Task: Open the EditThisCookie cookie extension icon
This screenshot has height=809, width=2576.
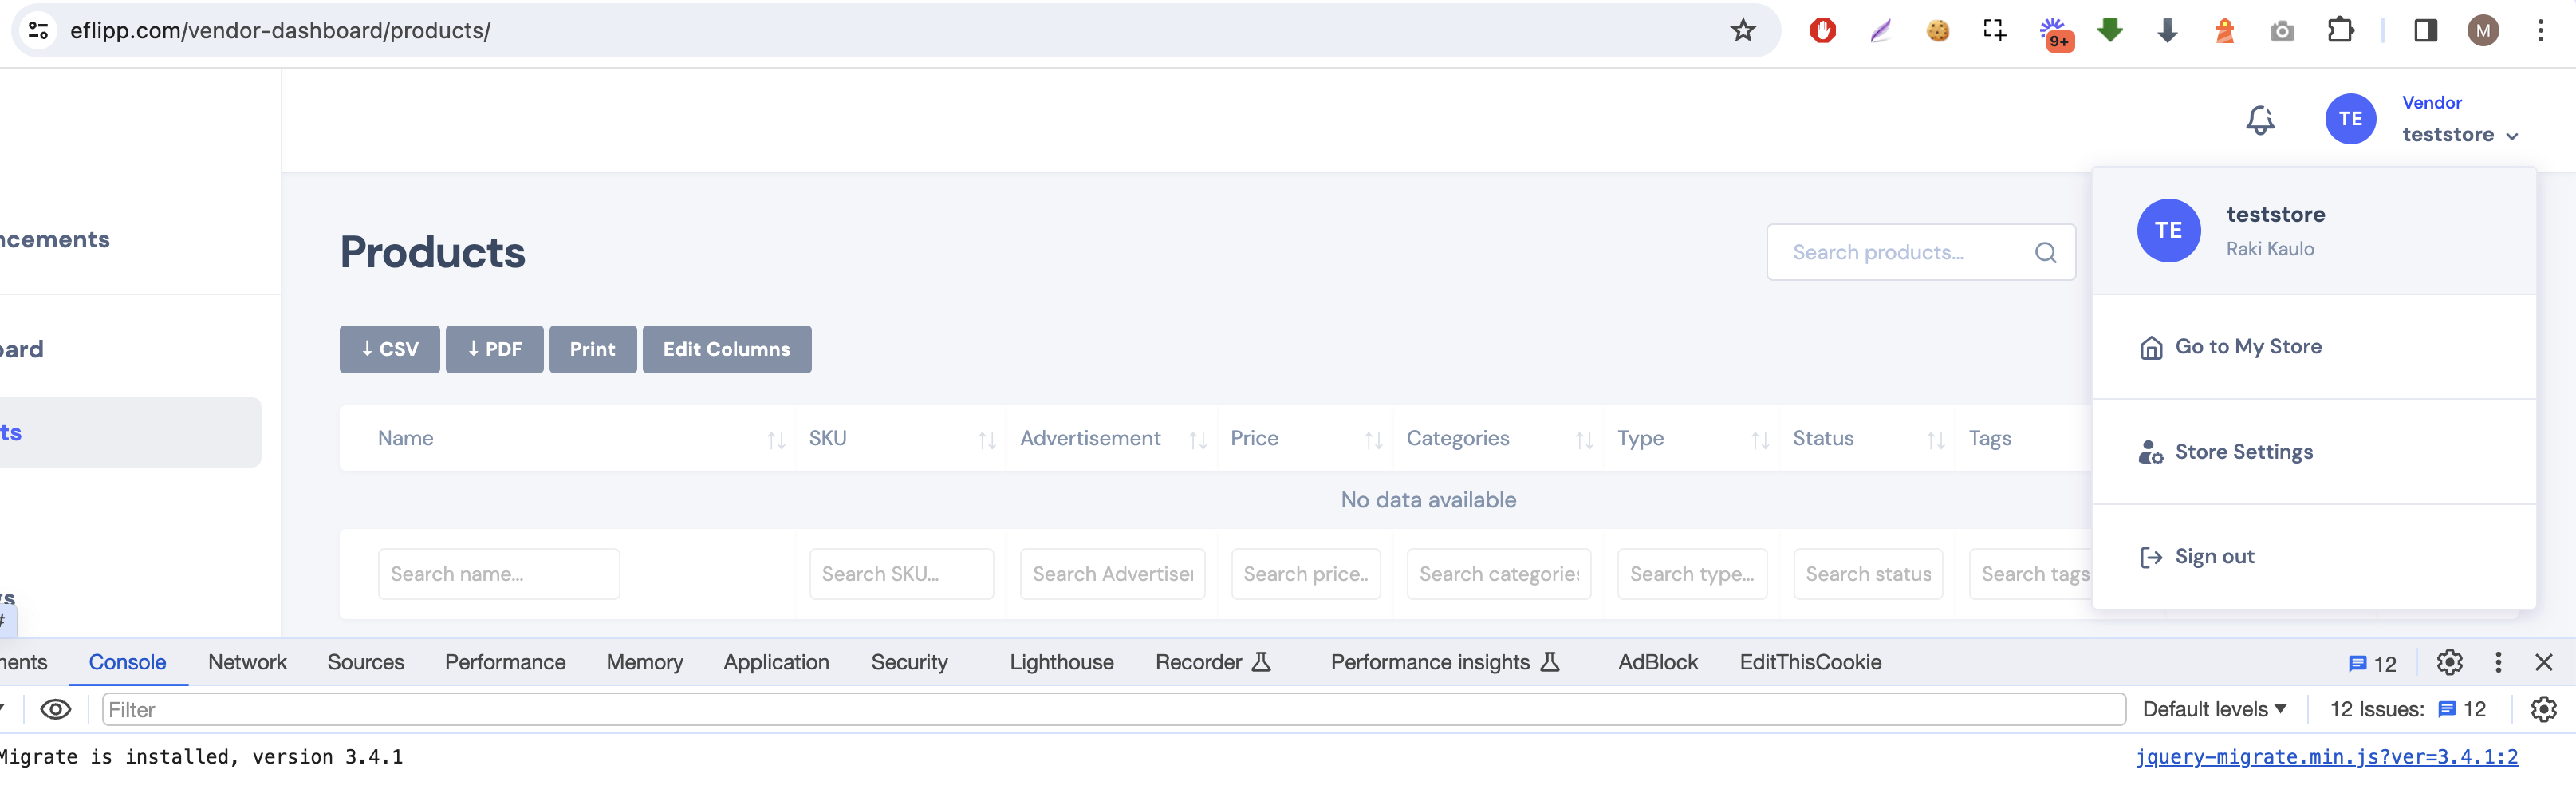Action: (x=1937, y=31)
